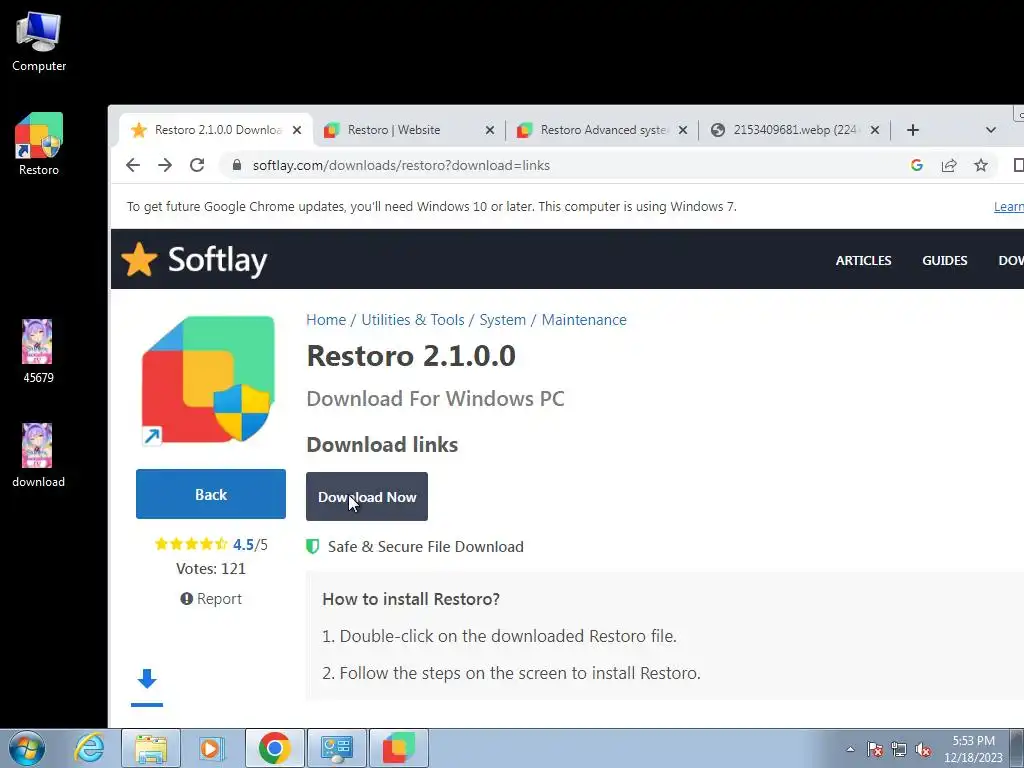Reload the Softlay page
1024x768 pixels.
pyautogui.click(x=197, y=165)
